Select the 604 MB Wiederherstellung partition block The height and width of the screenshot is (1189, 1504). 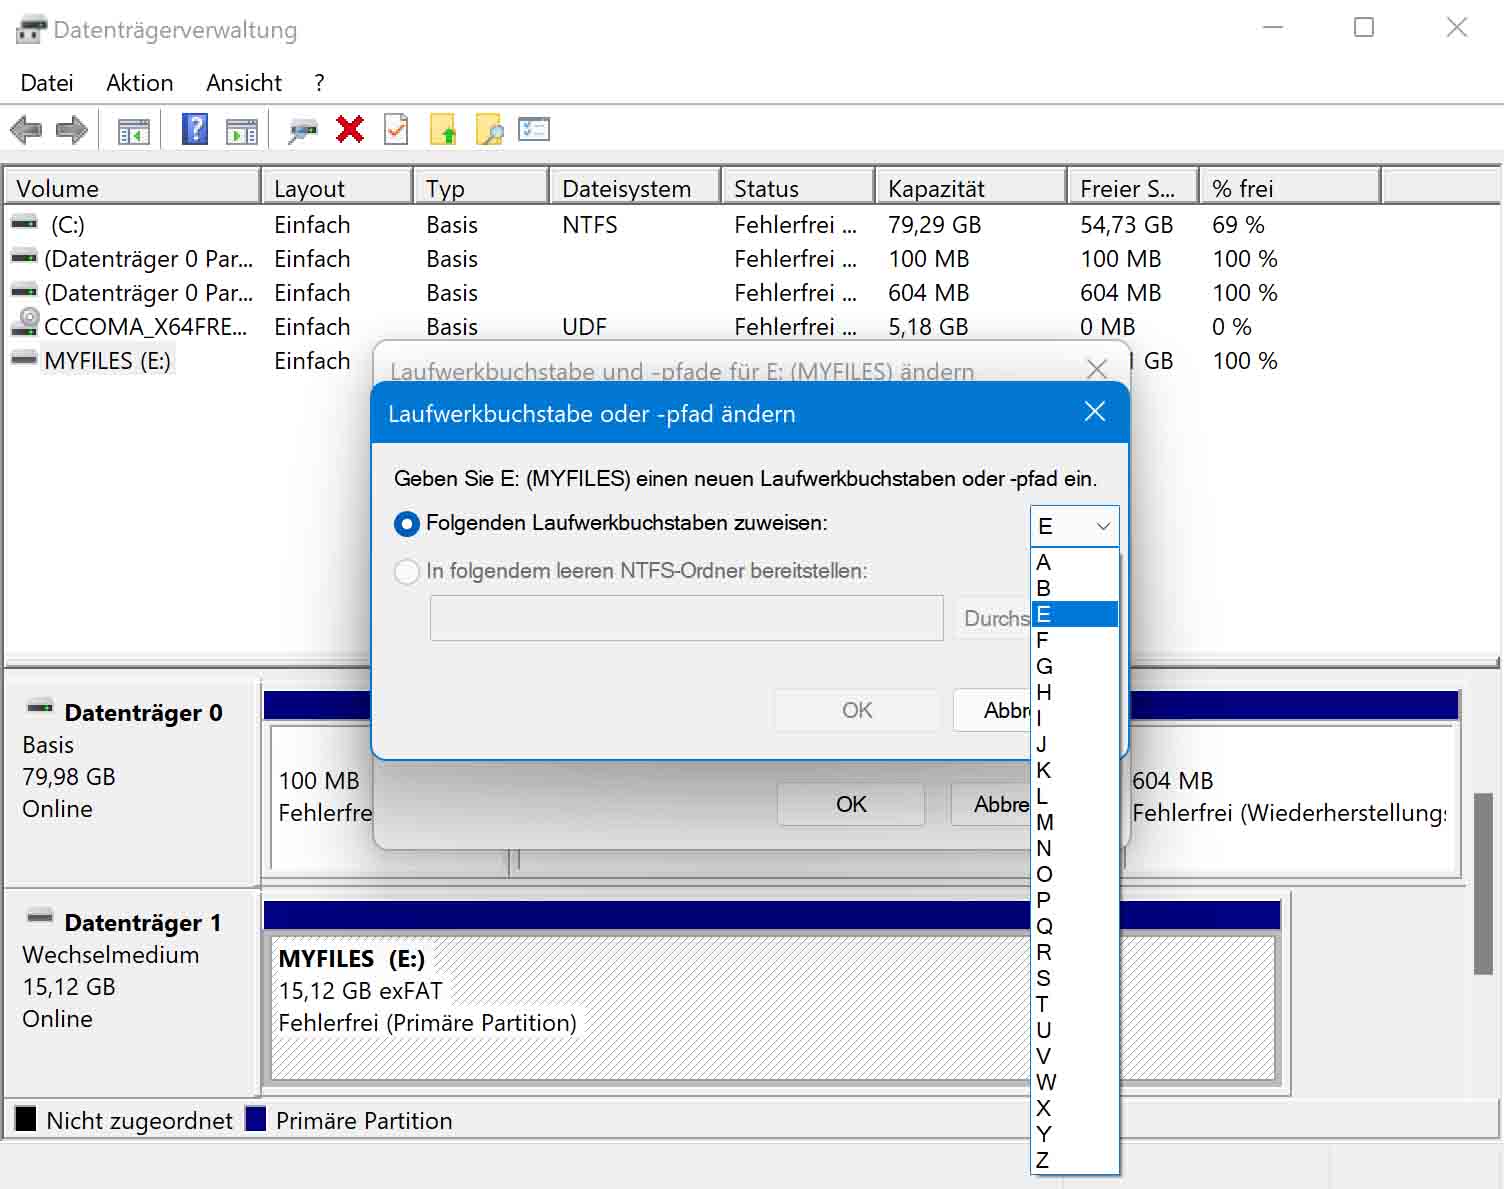point(1292,797)
